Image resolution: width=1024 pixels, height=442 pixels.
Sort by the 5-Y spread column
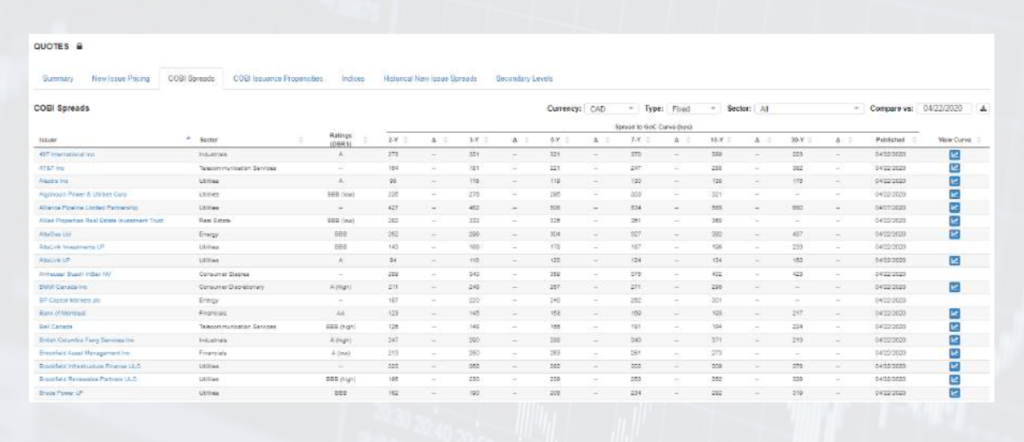558,140
